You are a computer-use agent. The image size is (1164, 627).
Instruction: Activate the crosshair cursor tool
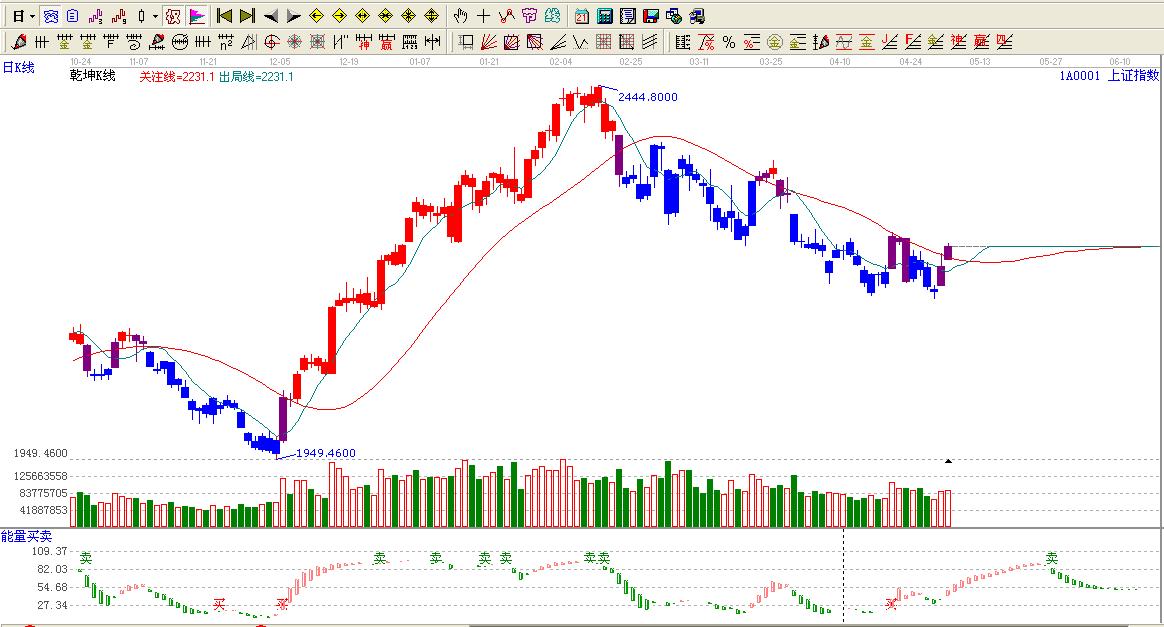point(483,16)
